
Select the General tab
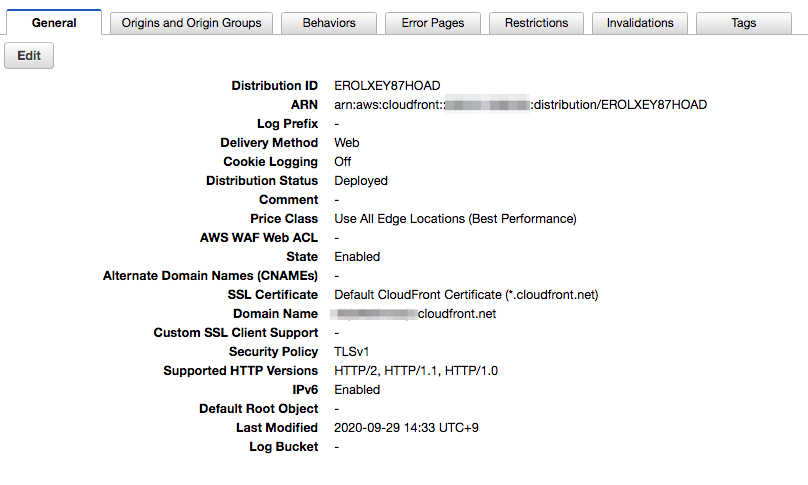[x=54, y=23]
